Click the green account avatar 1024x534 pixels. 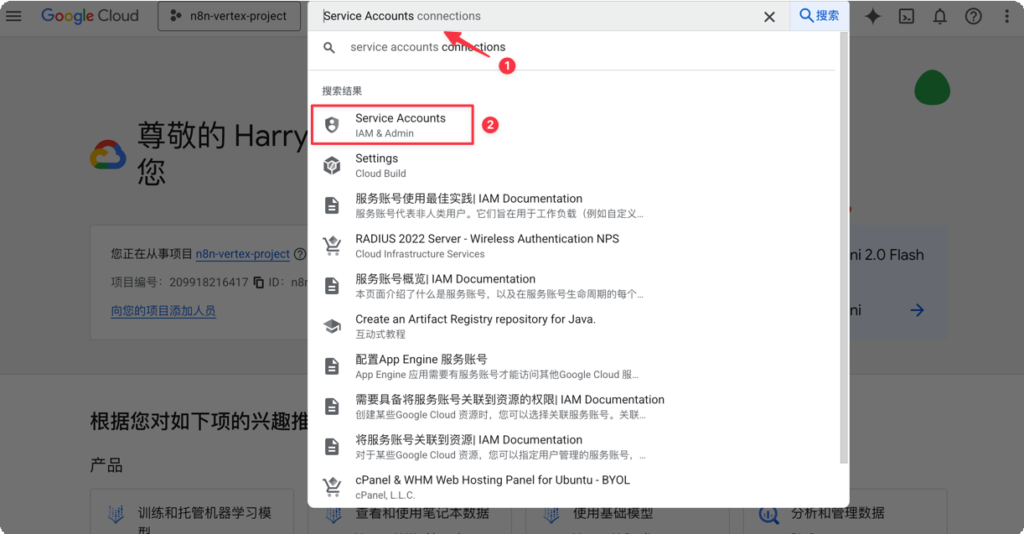click(x=931, y=88)
